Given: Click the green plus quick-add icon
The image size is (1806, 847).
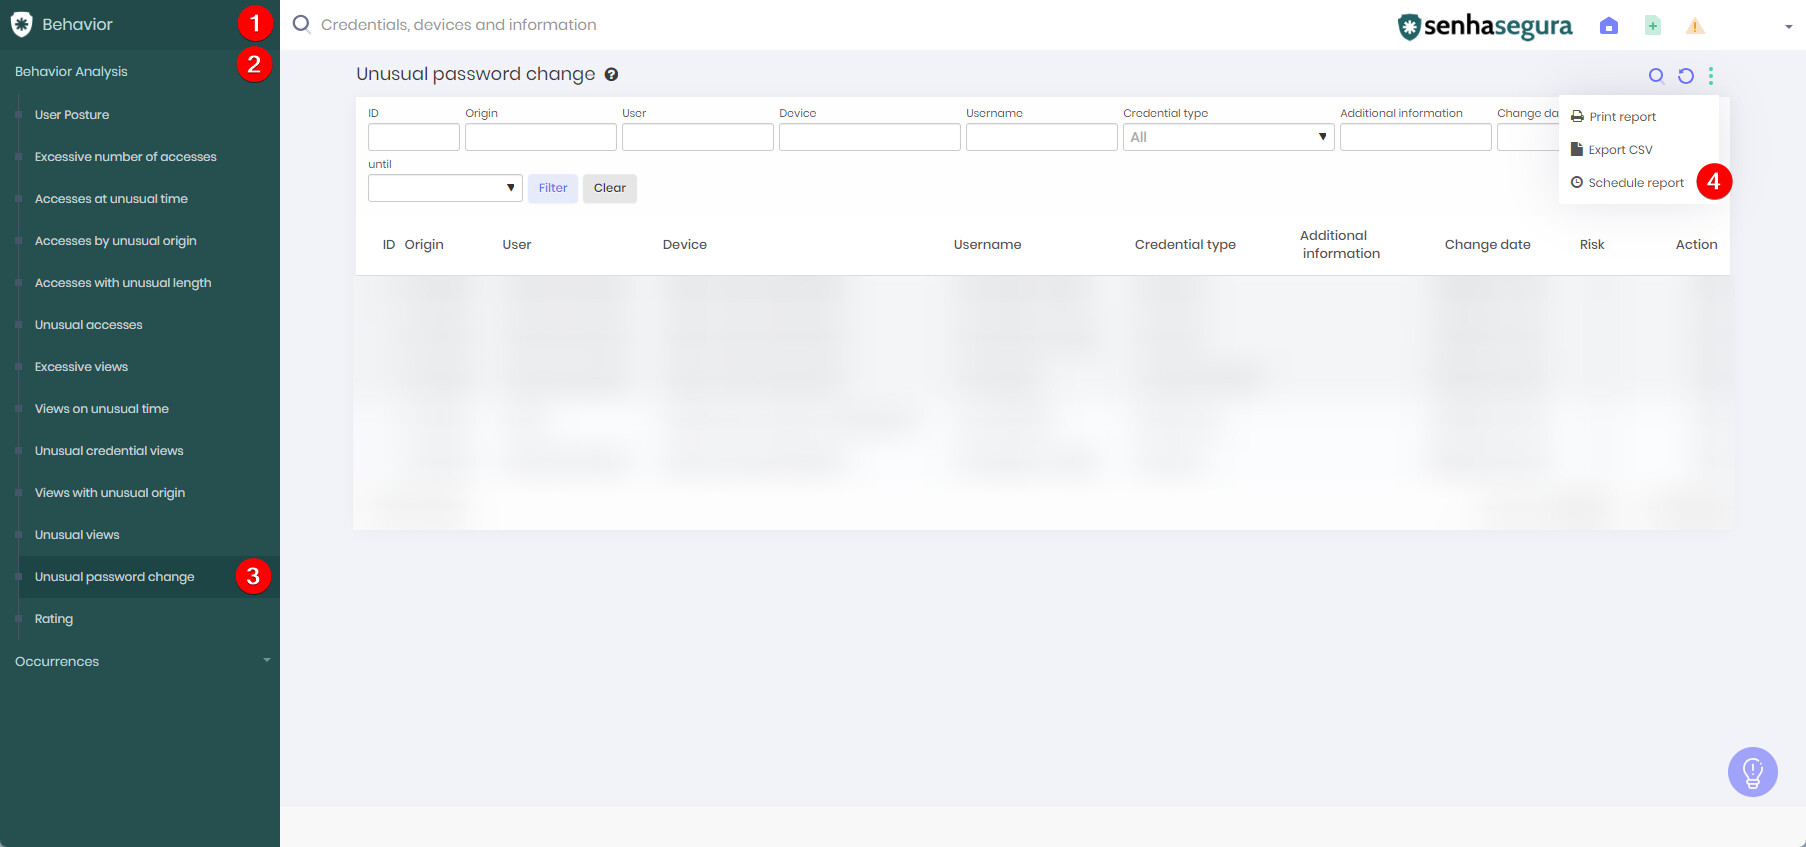Looking at the screenshot, I should [x=1653, y=25].
